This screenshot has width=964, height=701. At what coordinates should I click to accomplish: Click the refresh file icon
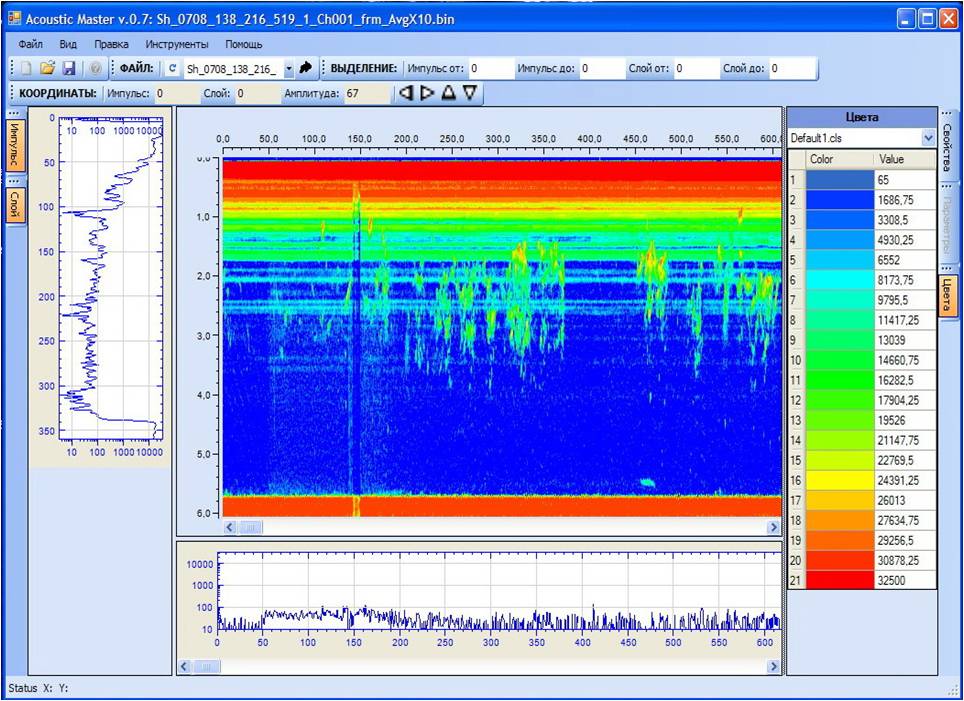[173, 69]
